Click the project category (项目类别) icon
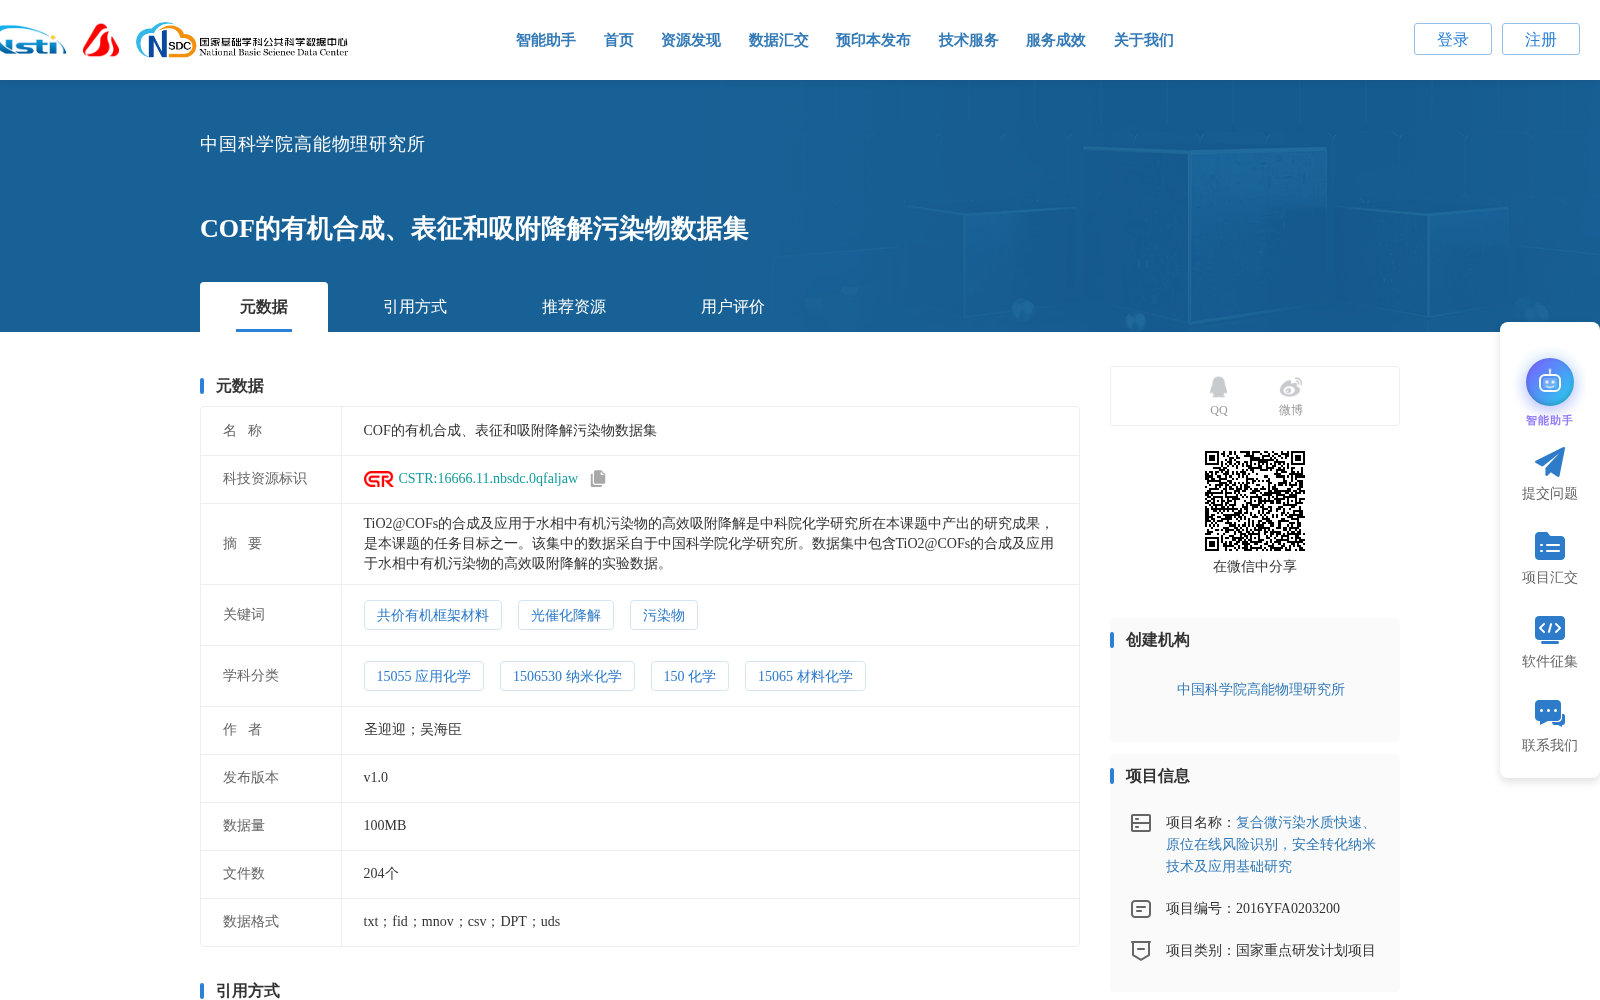The height and width of the screenshot is (1000, 1600). point(1141,951)
